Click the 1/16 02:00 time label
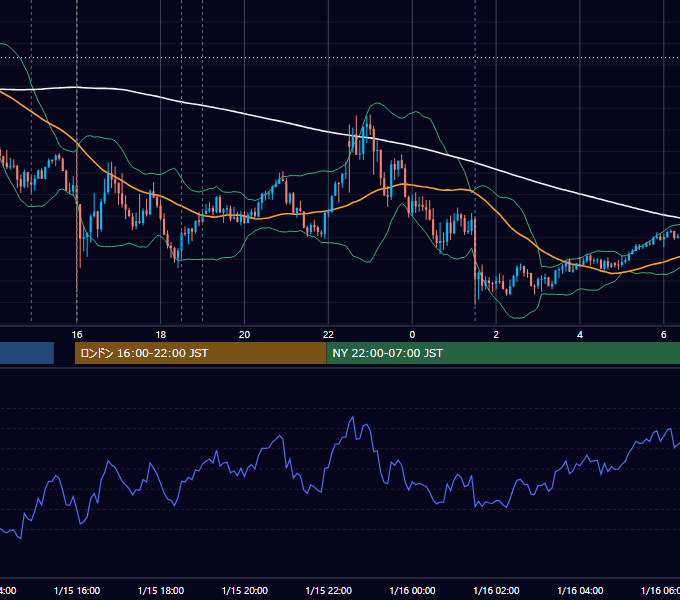Viewport: 680px width, 600px height. click(x=496, y=590)
